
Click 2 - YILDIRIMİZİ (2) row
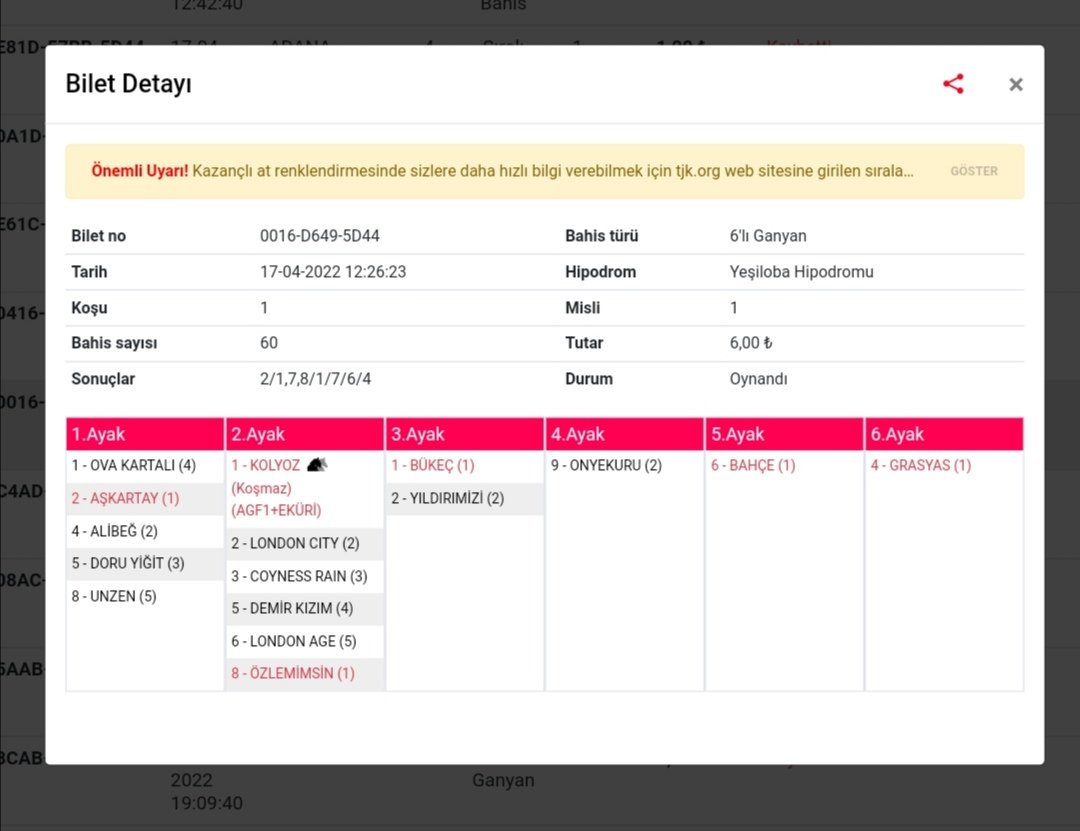[465, 498]
